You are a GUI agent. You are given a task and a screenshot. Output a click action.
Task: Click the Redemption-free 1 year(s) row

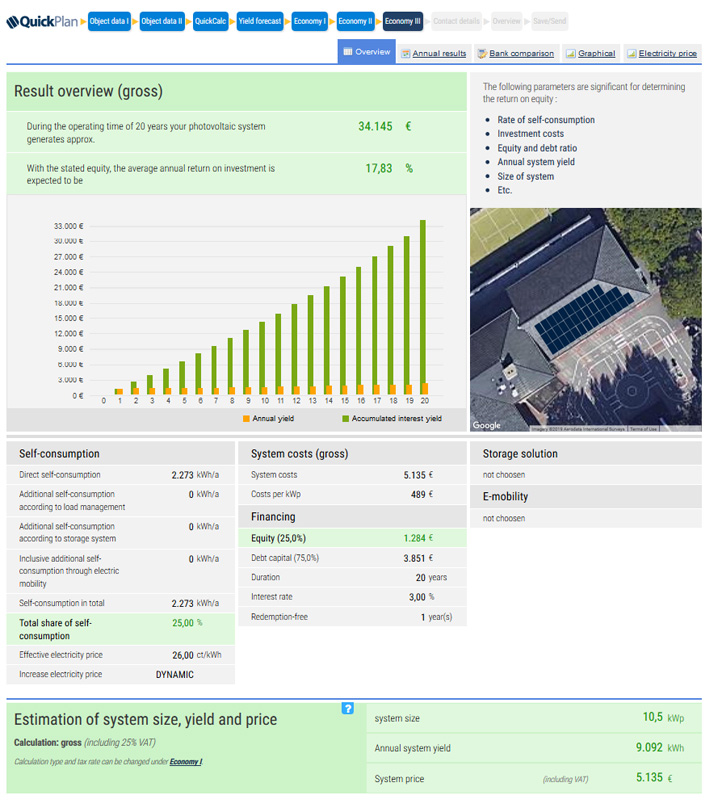pos(352,617)
